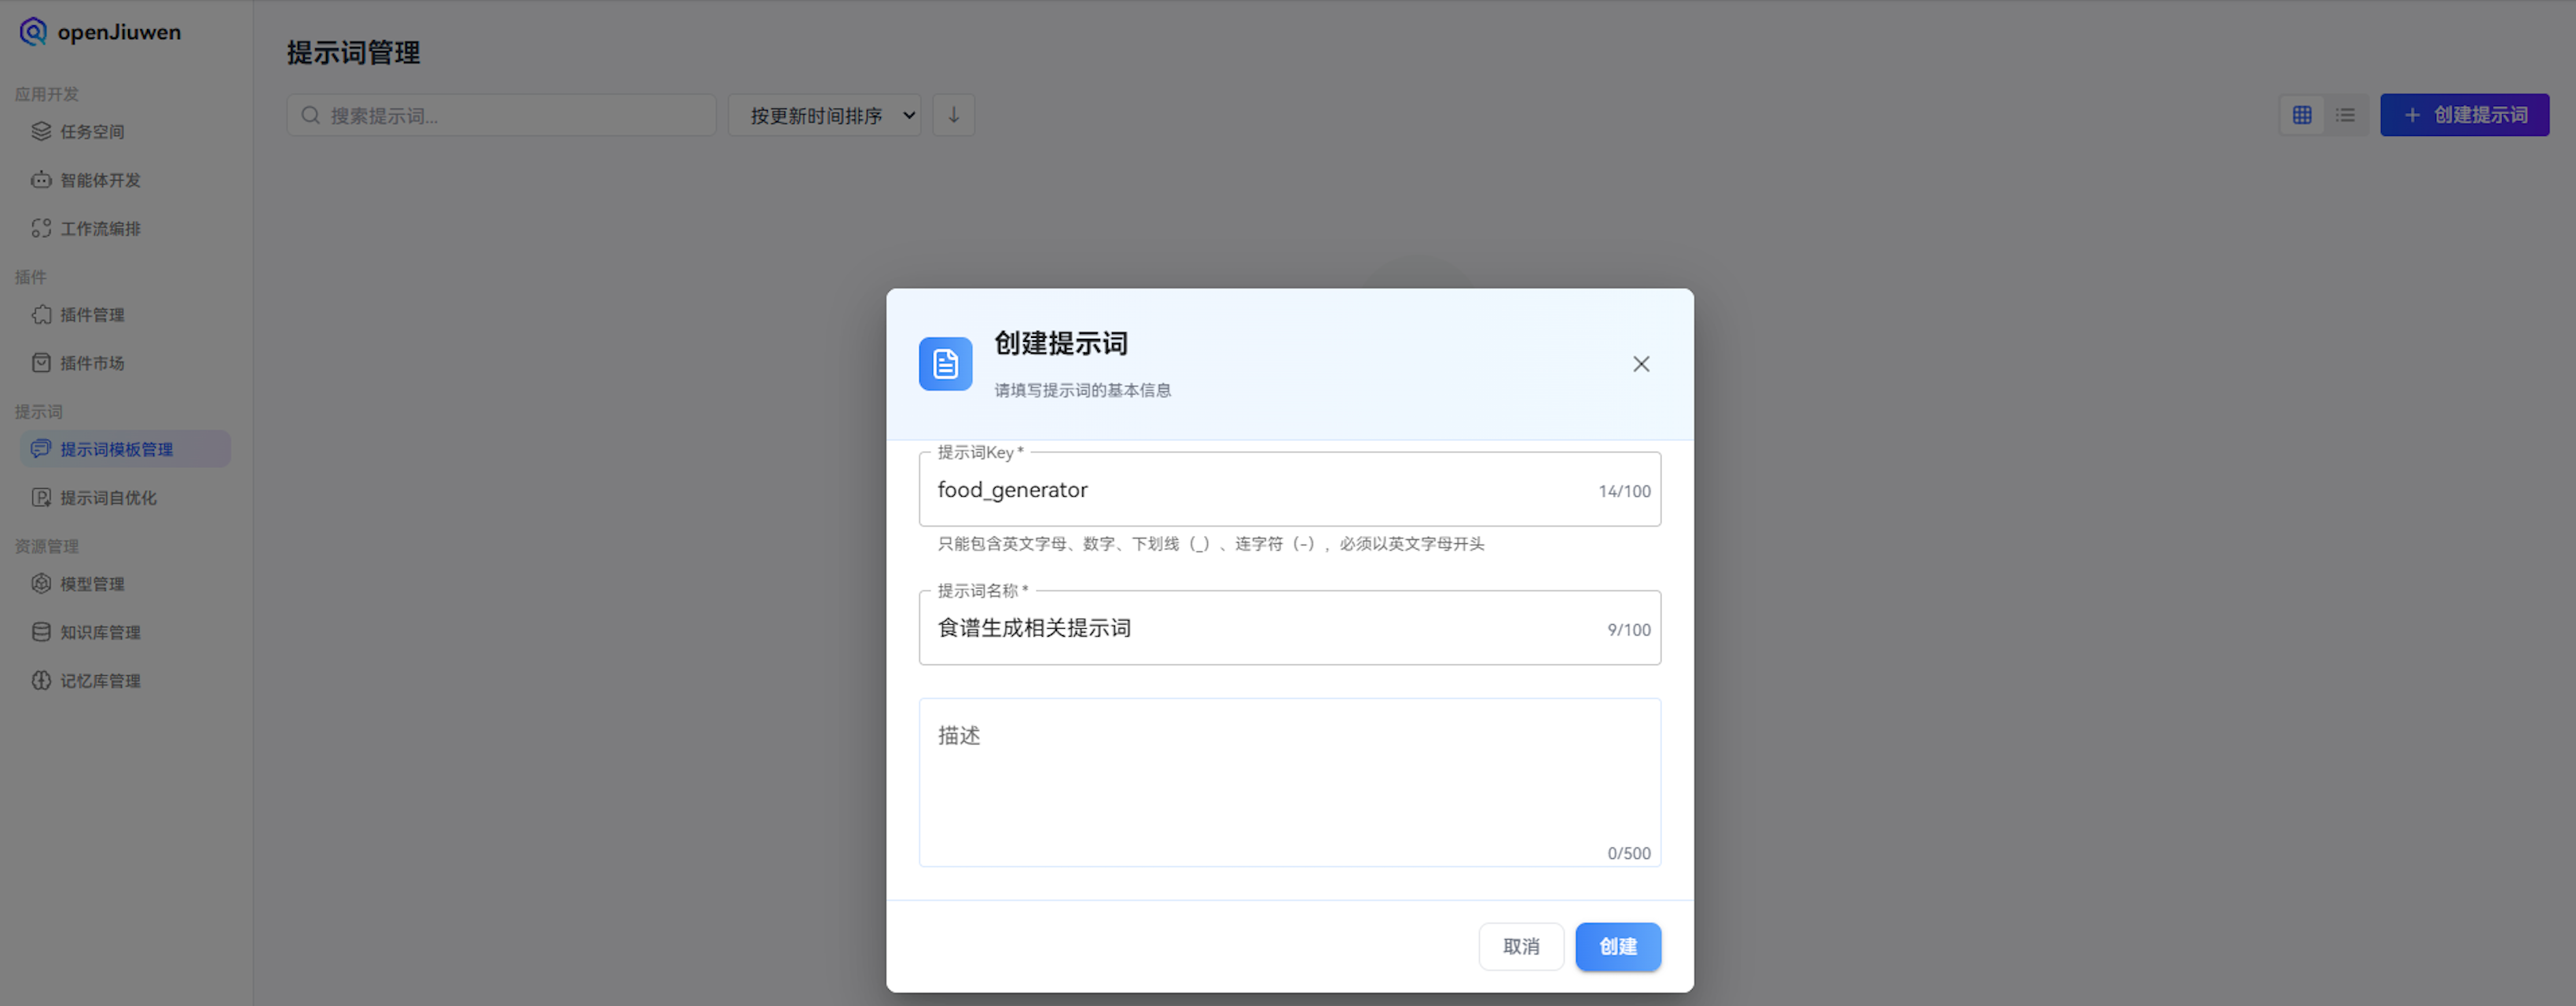Open 提示词自优化 from the sidebar
This screenshot has width=2576, height=1006.
109,497
